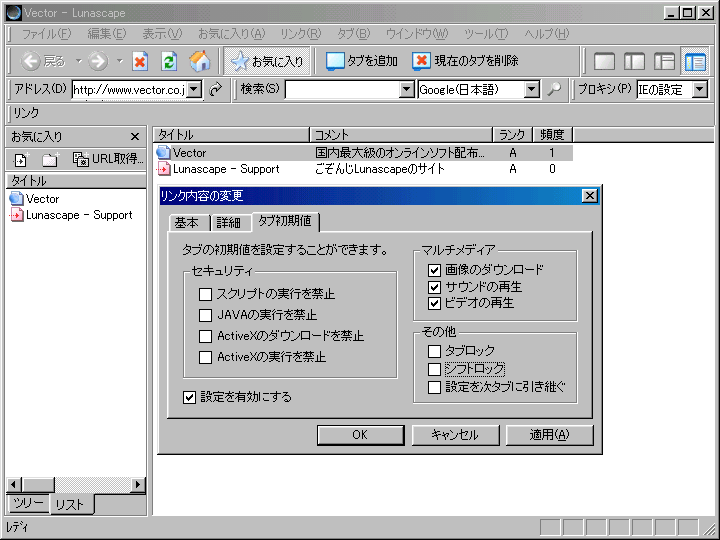Sort by コメント column header
Screen dimensions: 720x540
tap(401, 135)
